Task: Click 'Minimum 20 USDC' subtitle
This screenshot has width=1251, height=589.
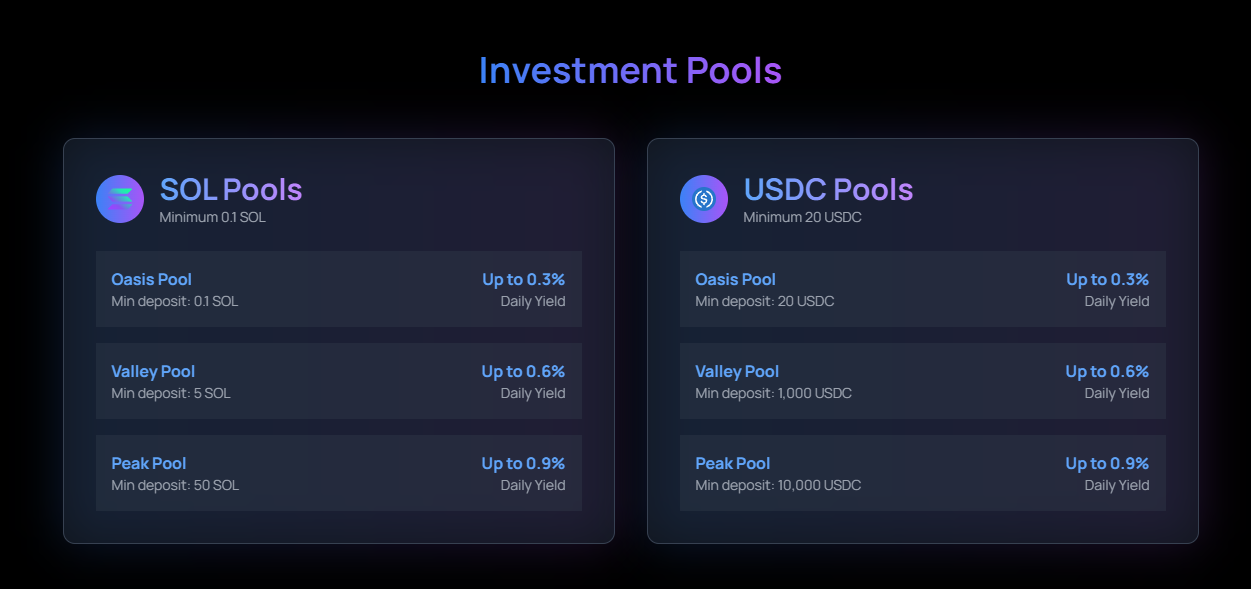Action: 803,217
